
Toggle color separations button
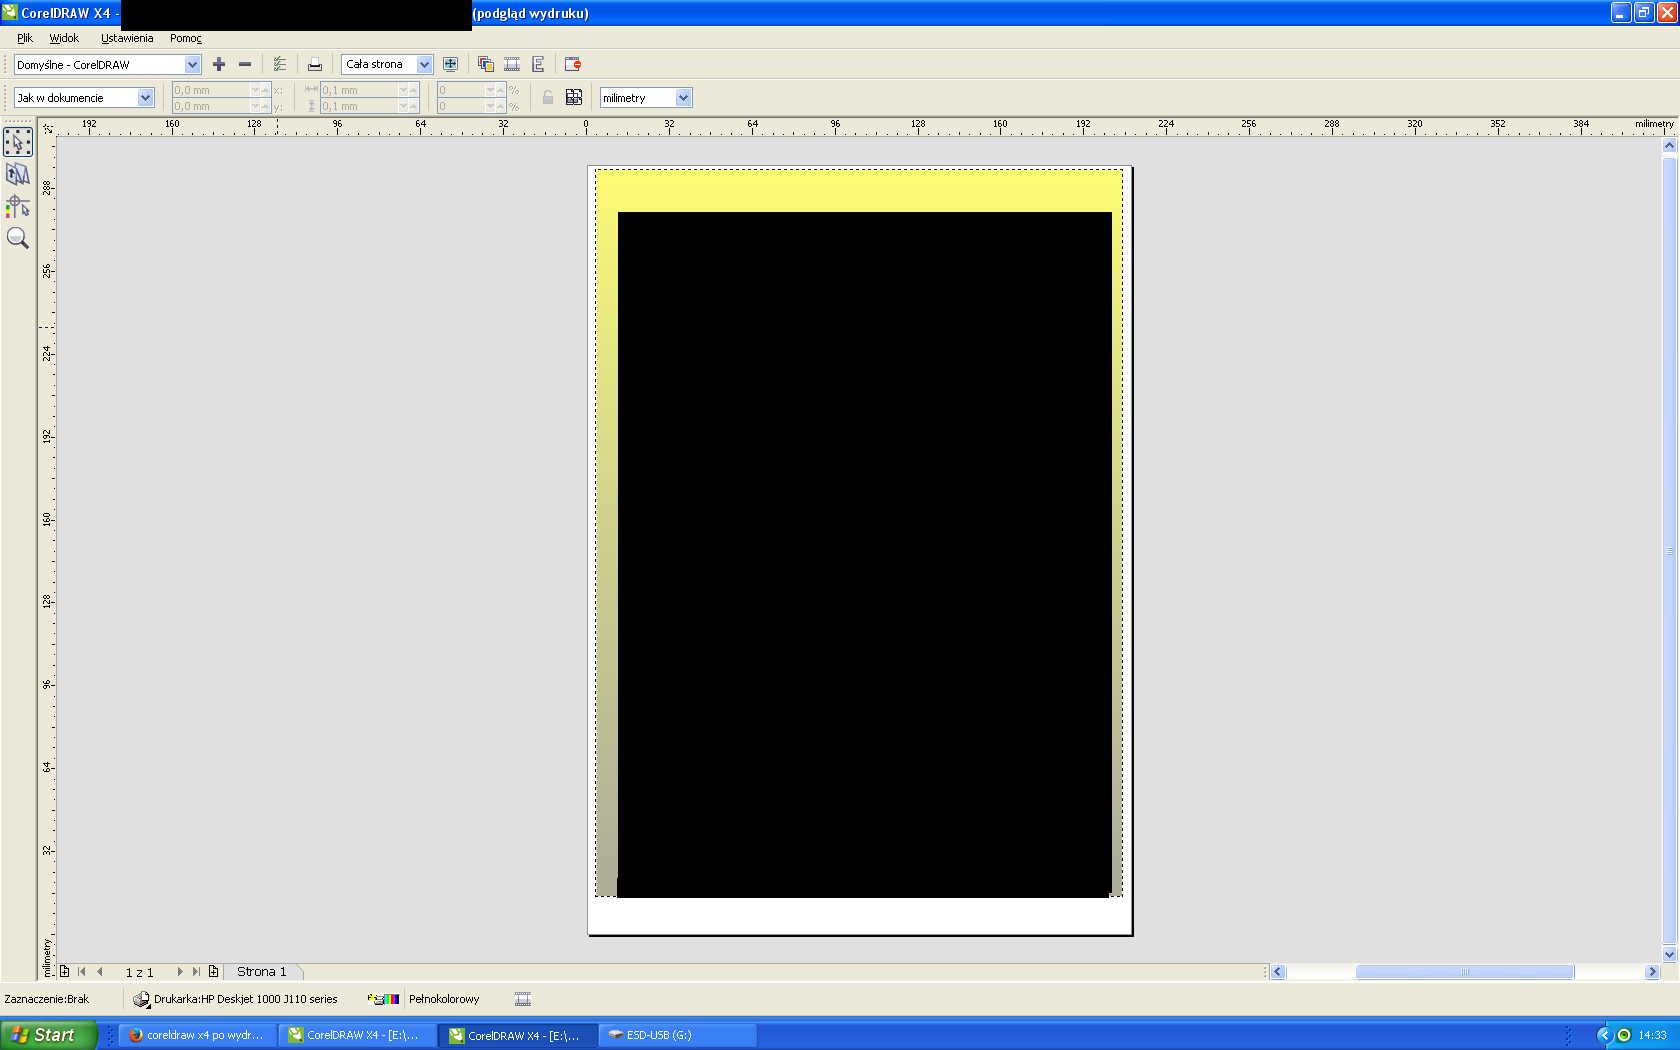point(486,64)
